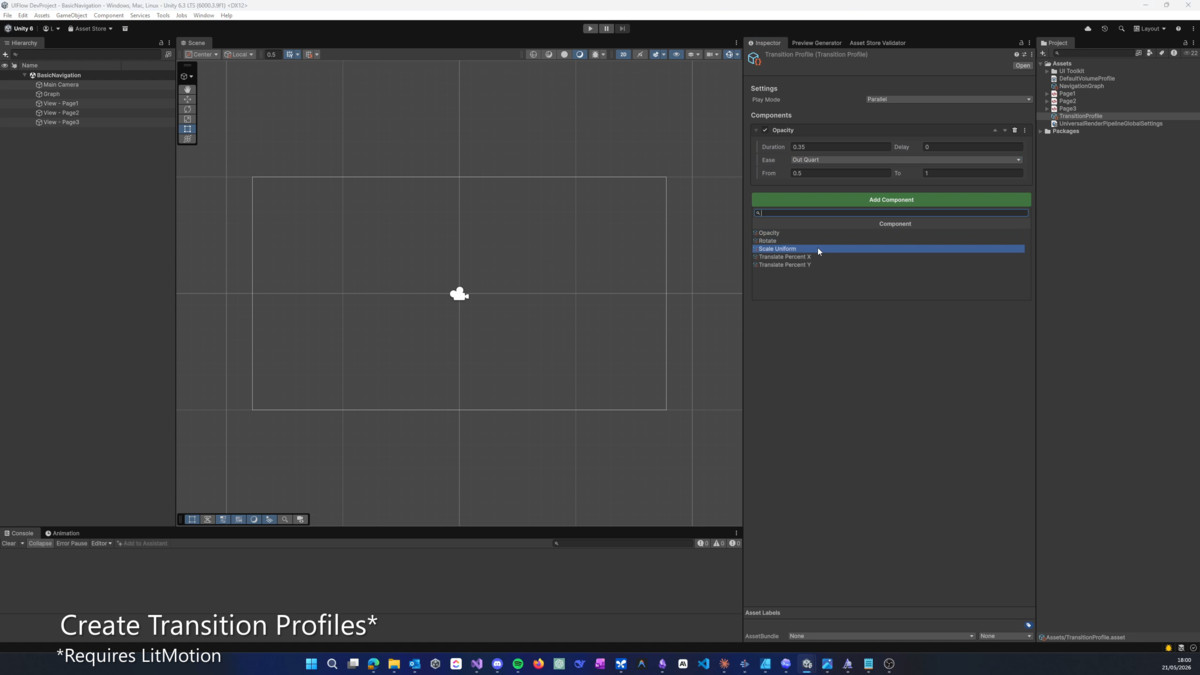This screenshot has height=675, width=1200.
Task: Move the Opacity component up
Action: click(x=995, y=130)
